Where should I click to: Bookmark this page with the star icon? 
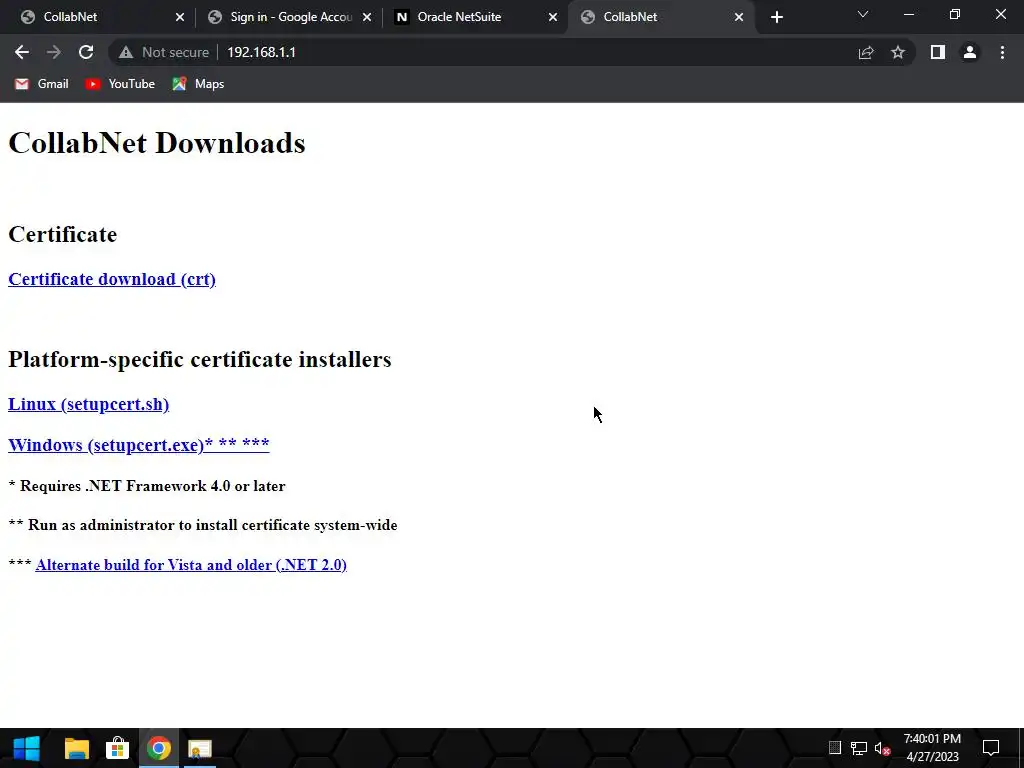click(898, 52)
